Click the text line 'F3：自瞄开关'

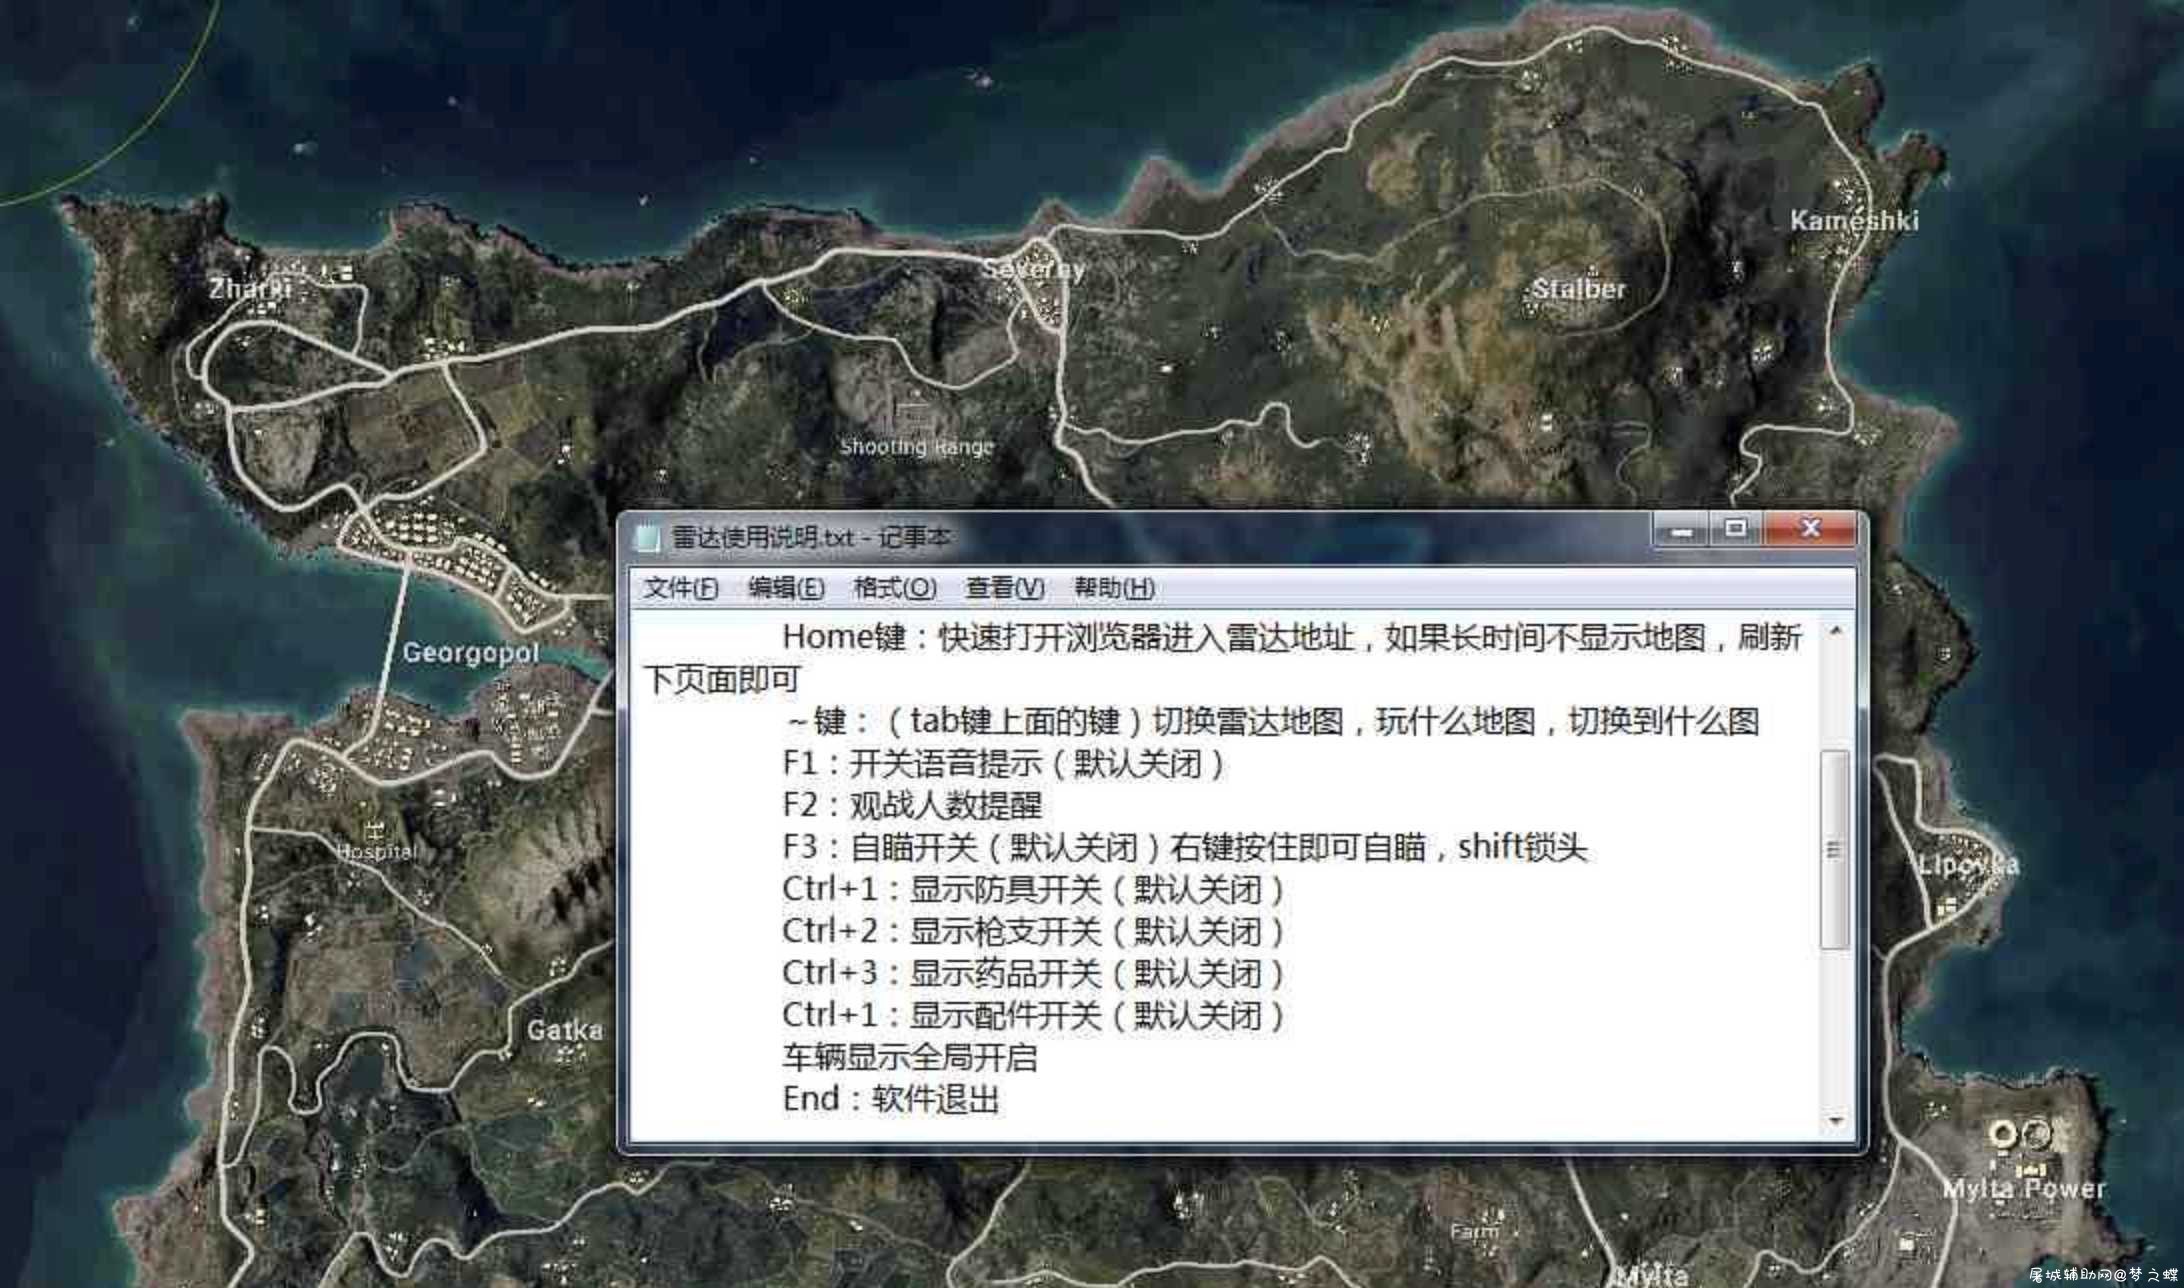click(x=1185, y=847)
